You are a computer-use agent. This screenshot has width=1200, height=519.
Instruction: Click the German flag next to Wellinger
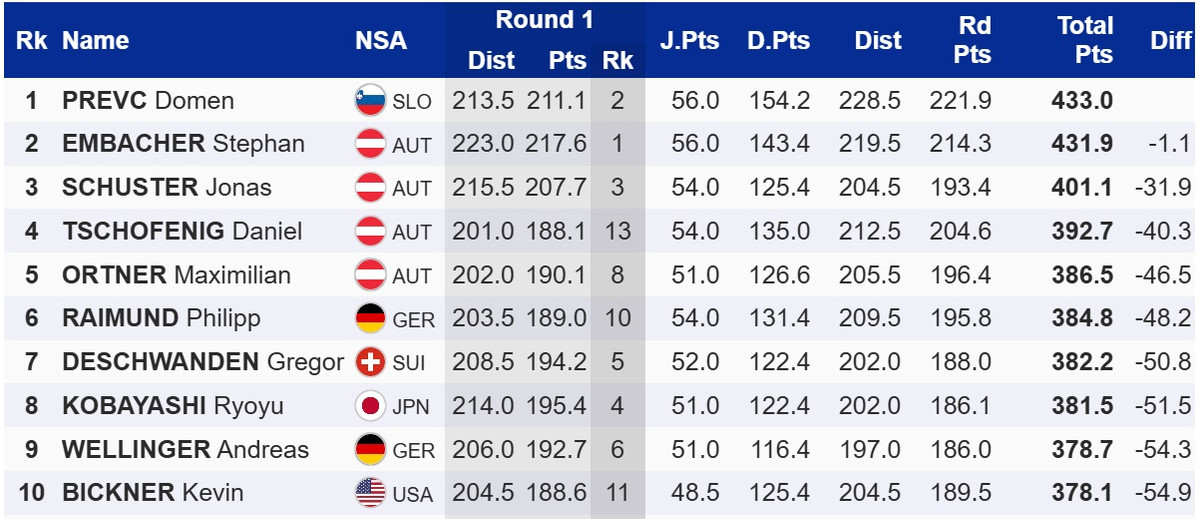pyautogui.click(x=370, y=450)
